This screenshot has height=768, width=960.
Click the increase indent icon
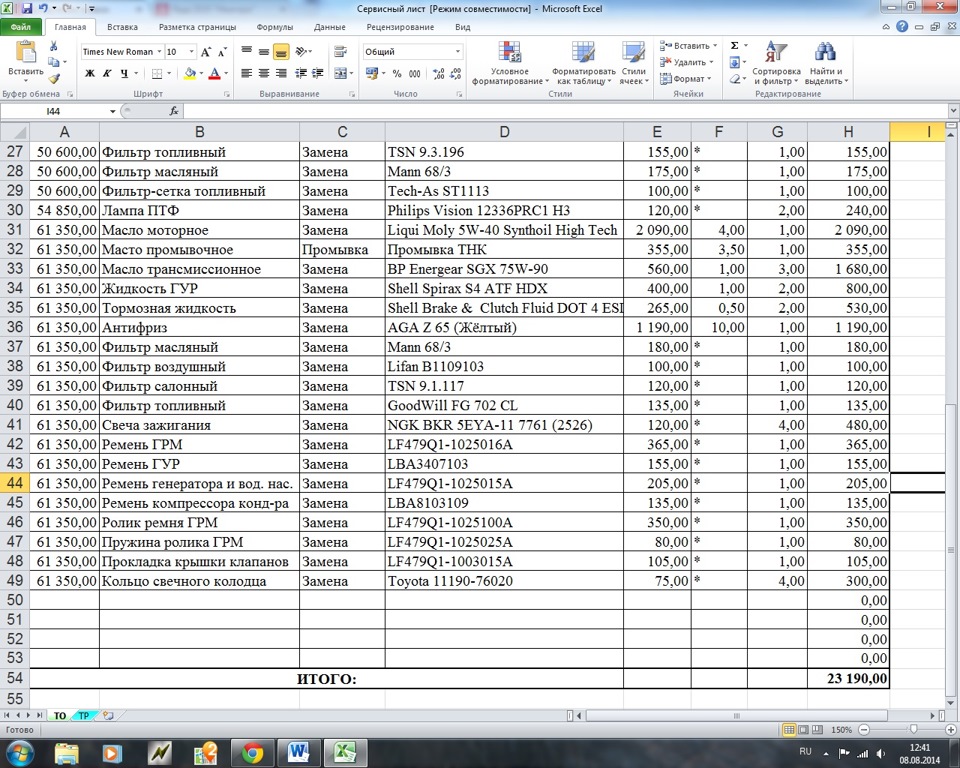[x=317, y=73]
